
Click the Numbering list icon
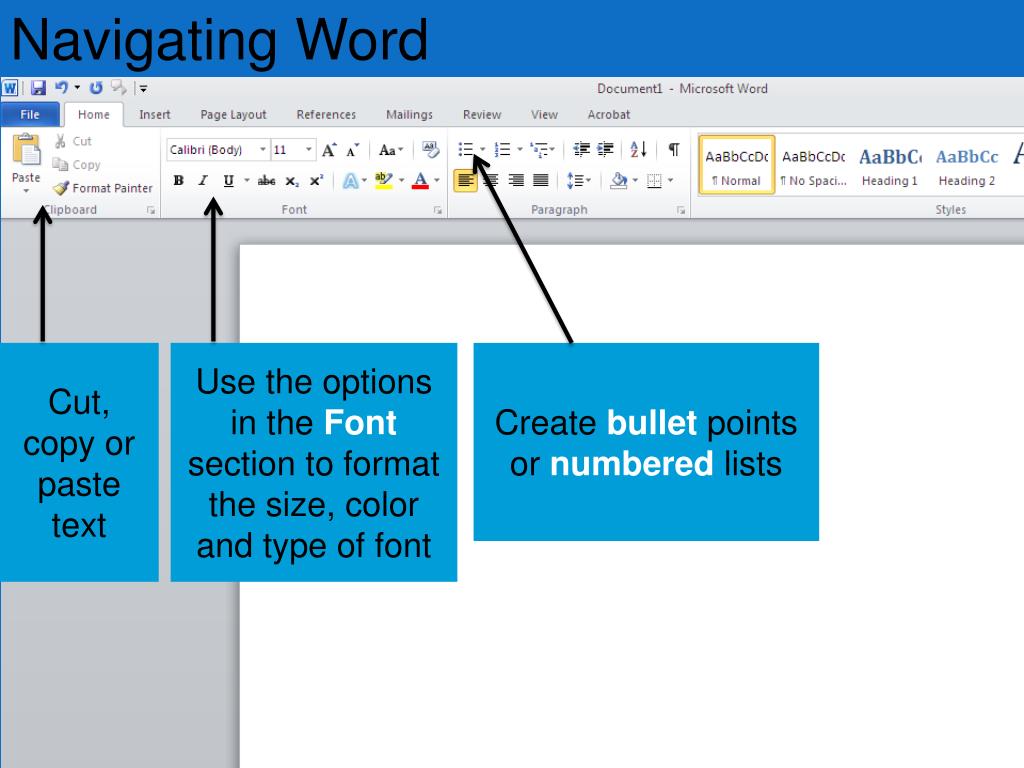pyautogui.click(x=502, y=150)
